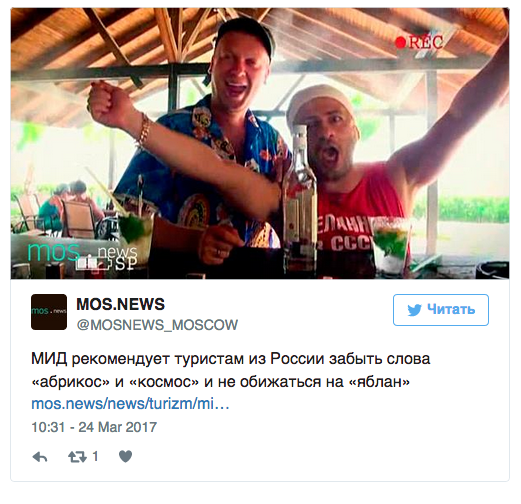Click the red REC dot in the photo
The image size is (521, 504).
[x=400, y=42]
